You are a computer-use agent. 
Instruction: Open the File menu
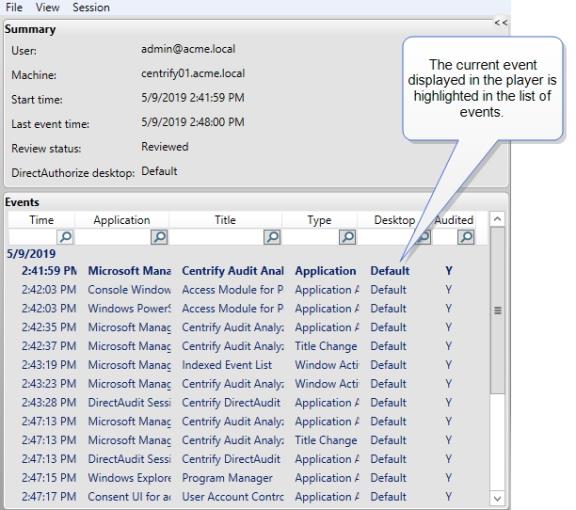click(14, 7)
